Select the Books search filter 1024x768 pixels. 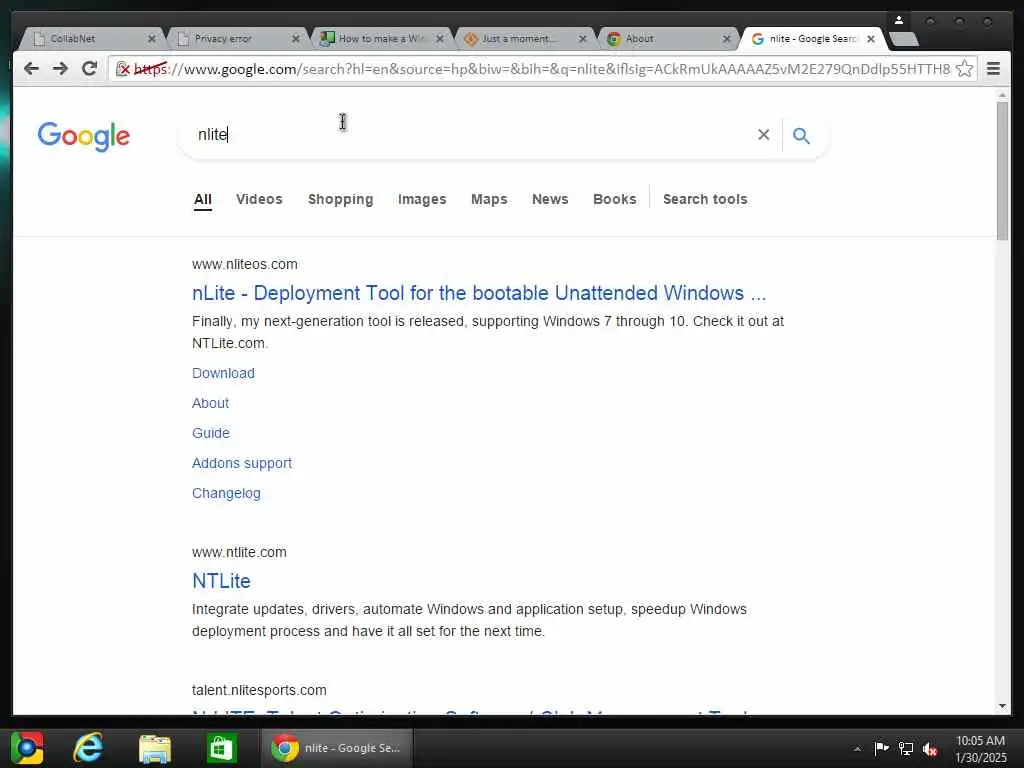pyautogui.click(x=615, y=199)
